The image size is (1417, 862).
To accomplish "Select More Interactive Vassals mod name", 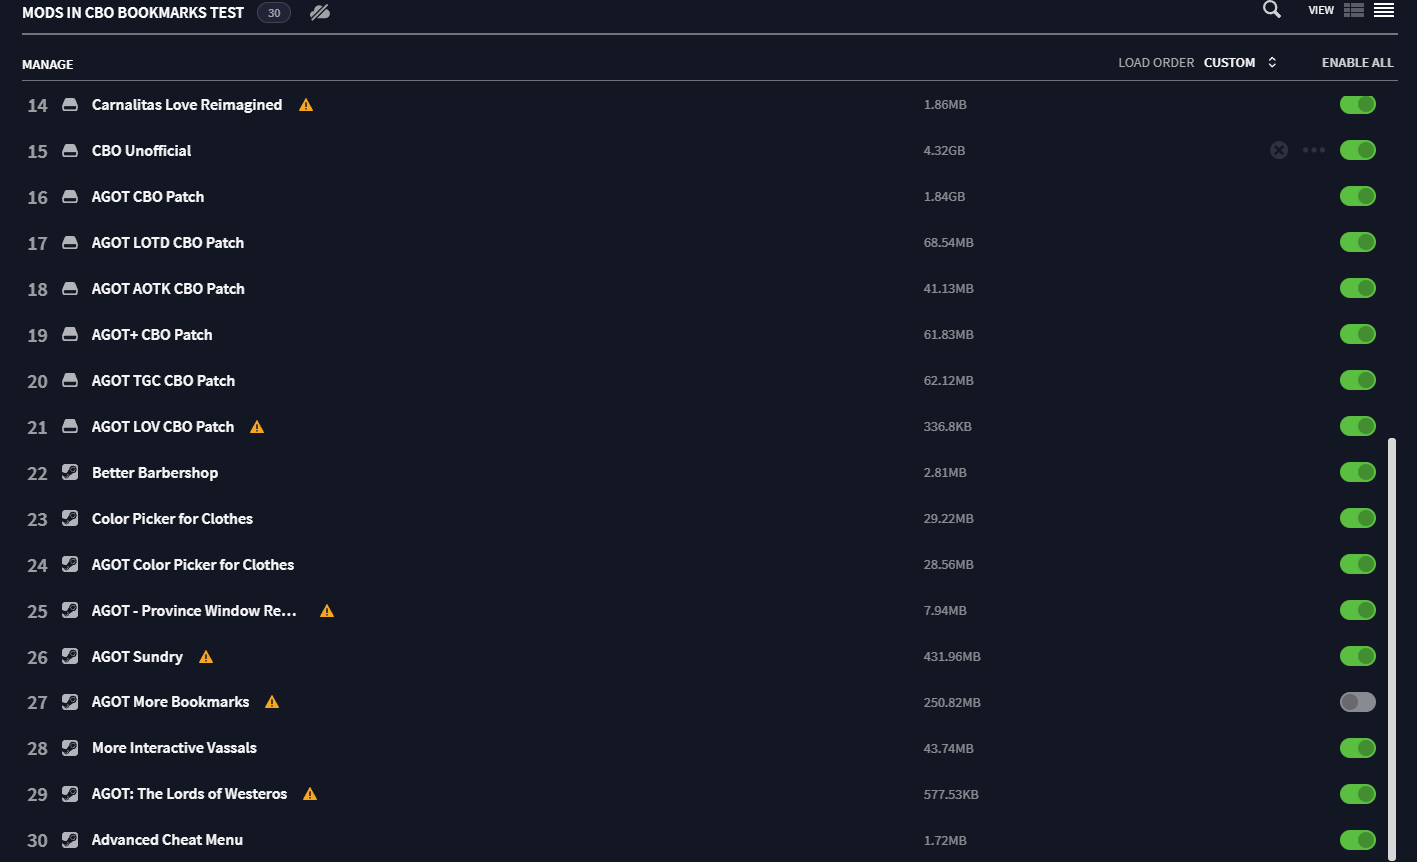I will coord(174,748).
